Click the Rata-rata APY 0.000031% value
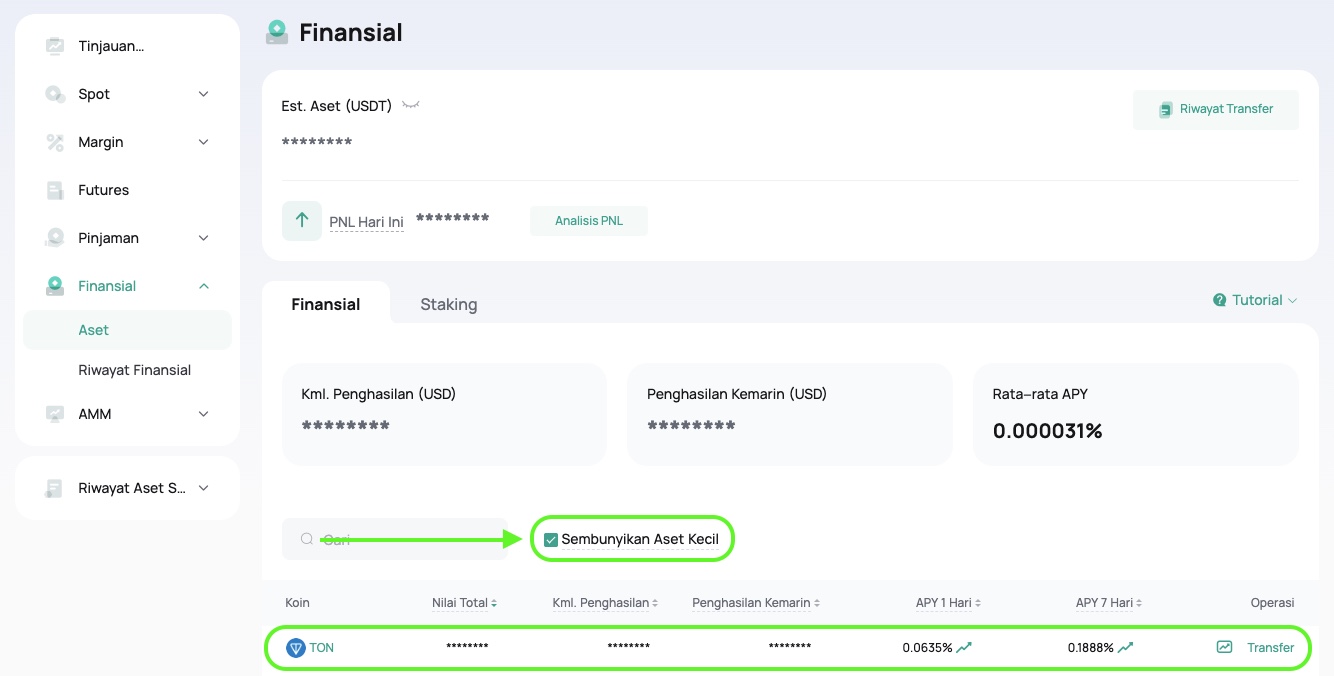1334x676 pixels. click(1047, 432)
